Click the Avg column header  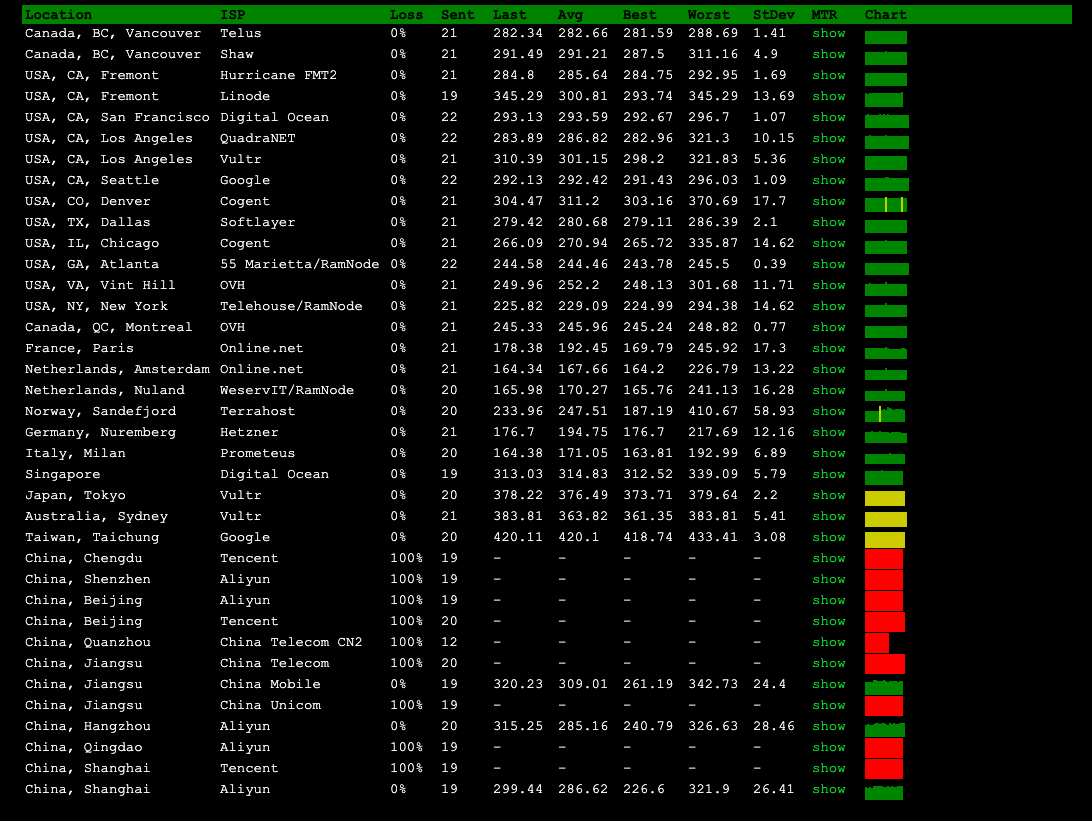click(x=570, y=15)
